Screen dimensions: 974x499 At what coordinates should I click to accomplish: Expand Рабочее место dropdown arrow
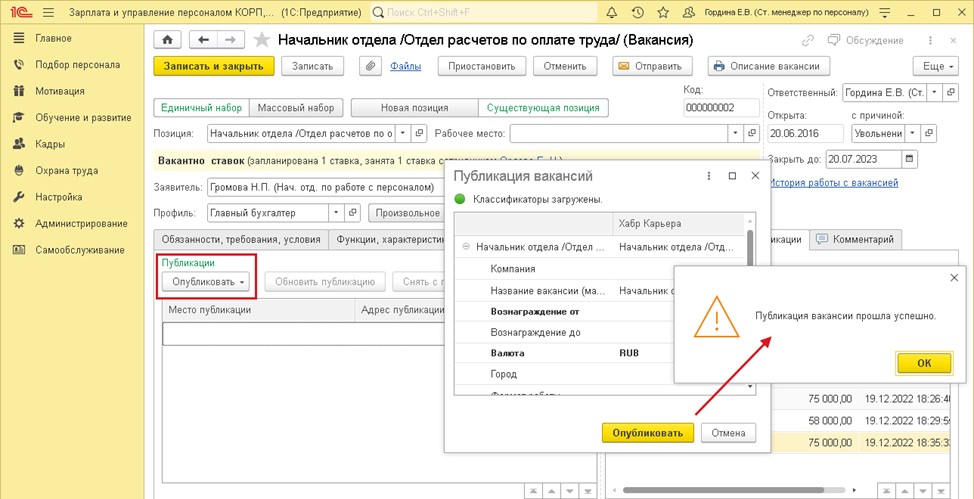(736, 133)
